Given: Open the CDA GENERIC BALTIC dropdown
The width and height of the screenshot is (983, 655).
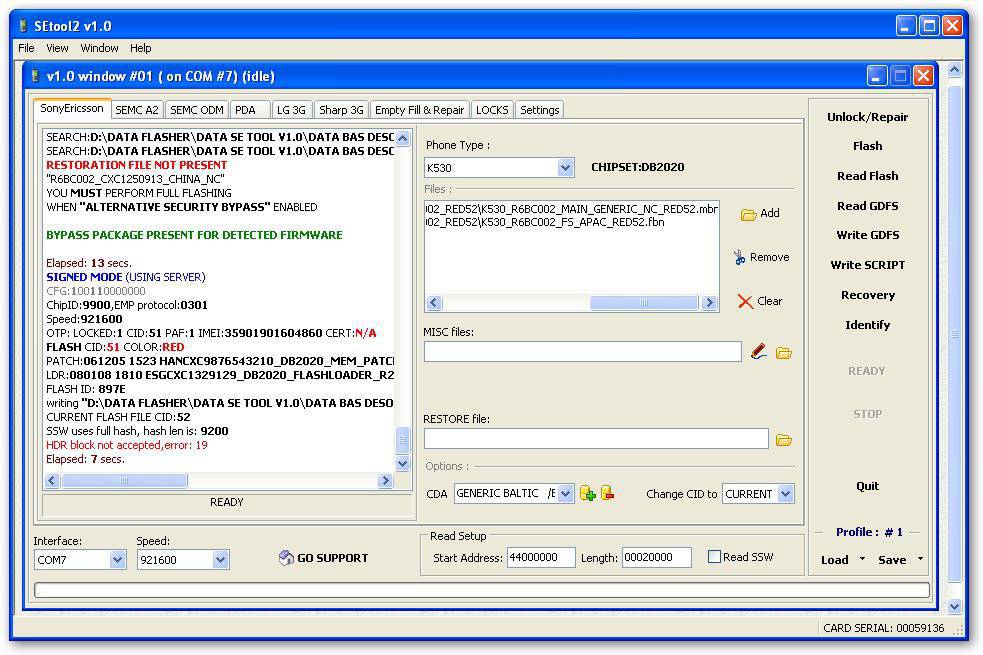Looking at the screenshot, I should point(565,493).
